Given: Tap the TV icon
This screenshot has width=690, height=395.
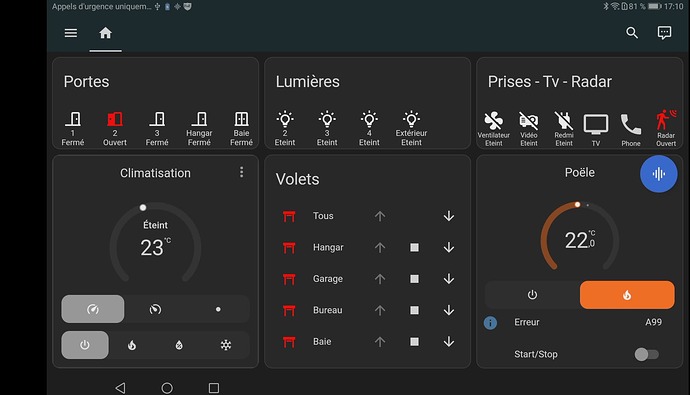Looking at the screenshot, I should (x=596, y=124).
